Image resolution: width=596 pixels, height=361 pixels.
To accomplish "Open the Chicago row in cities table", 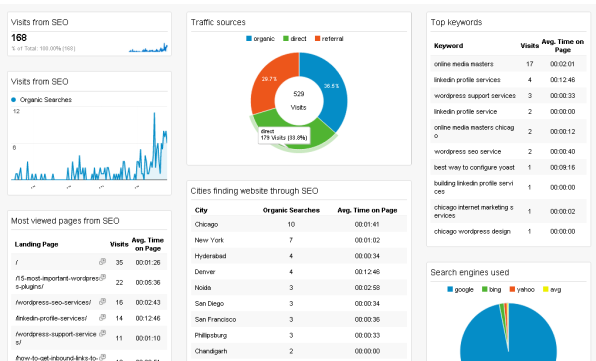I will click(299, 224).
